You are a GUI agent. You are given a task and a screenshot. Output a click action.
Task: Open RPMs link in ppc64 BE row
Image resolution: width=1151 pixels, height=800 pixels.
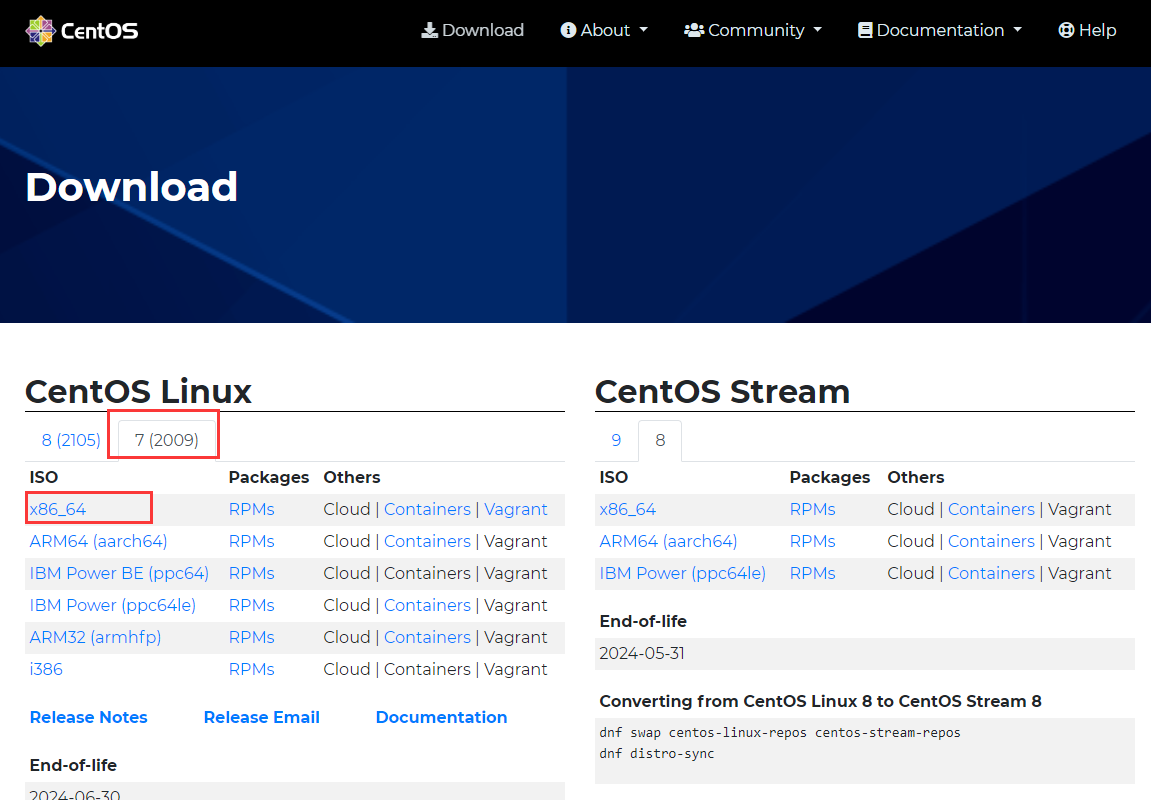tap(252, 573)
